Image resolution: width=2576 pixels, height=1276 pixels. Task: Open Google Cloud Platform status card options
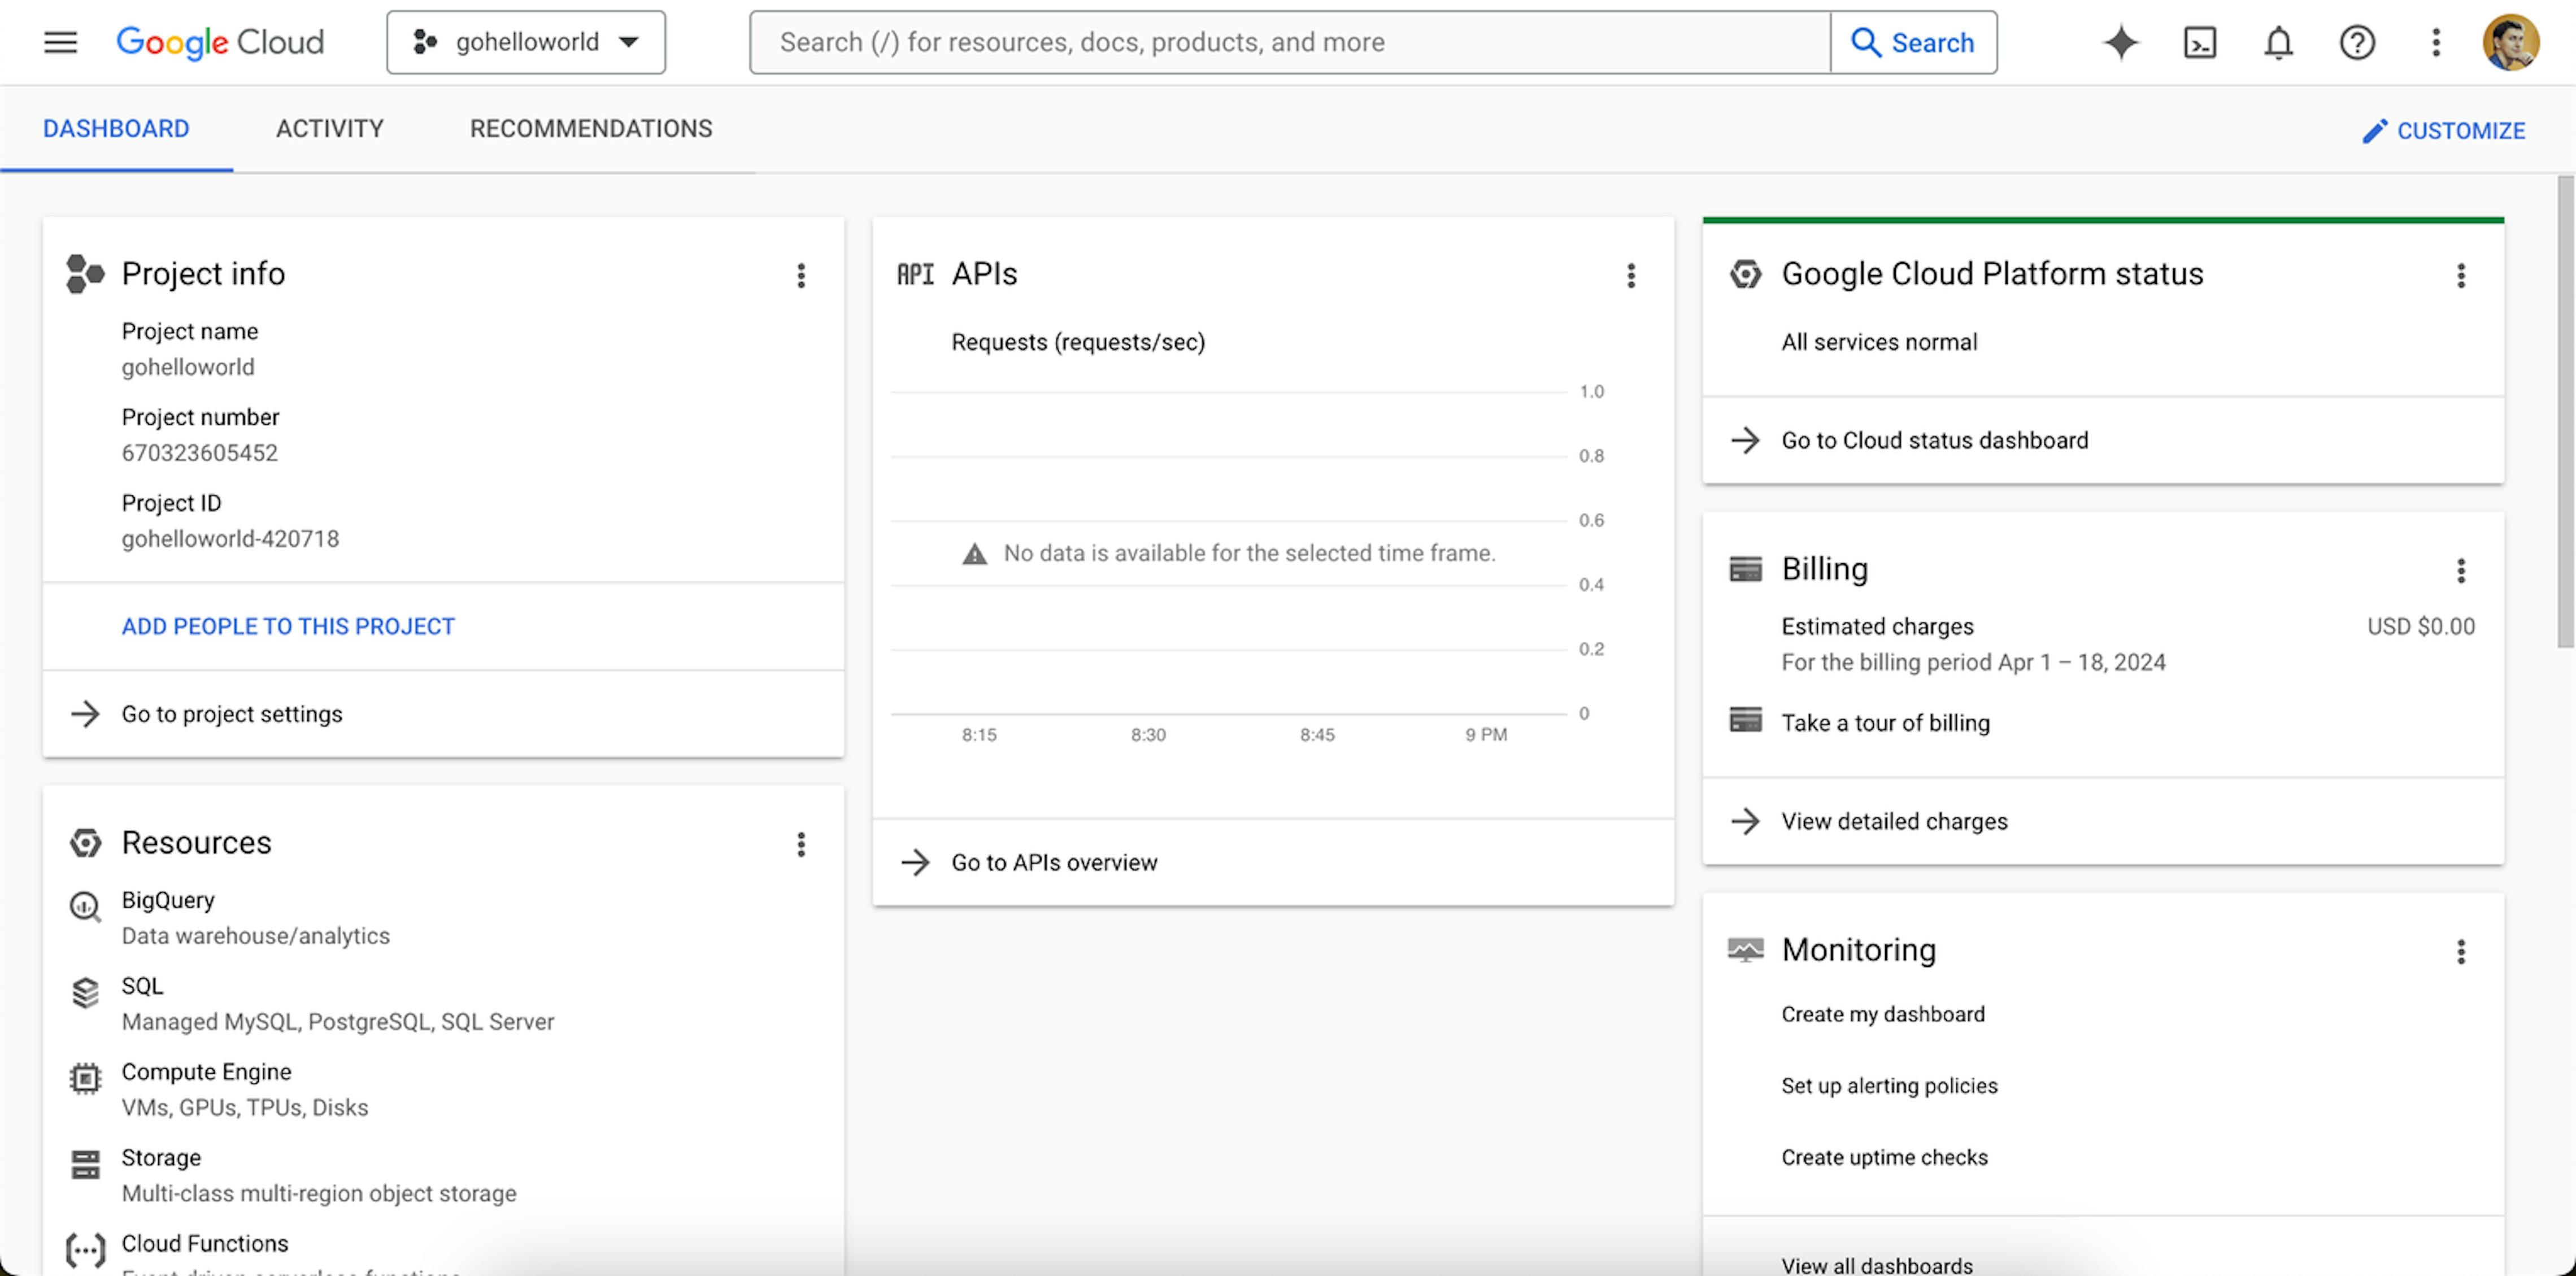[x=2461, y=275]
